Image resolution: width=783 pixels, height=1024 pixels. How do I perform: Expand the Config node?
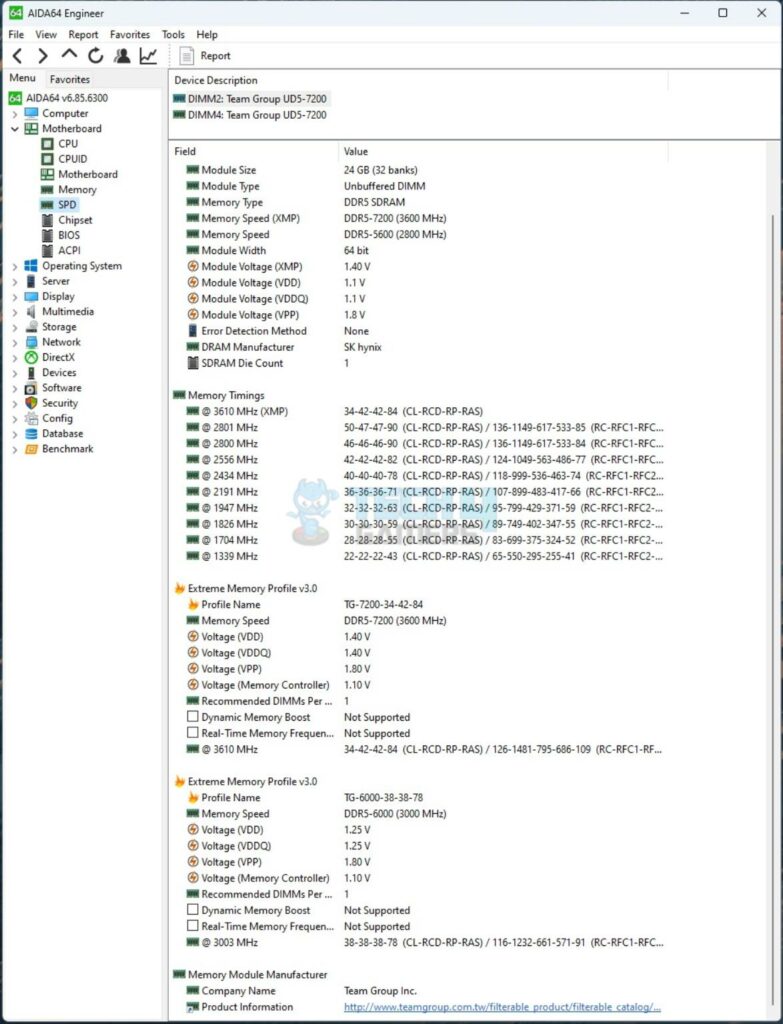[x=15, y=419]
